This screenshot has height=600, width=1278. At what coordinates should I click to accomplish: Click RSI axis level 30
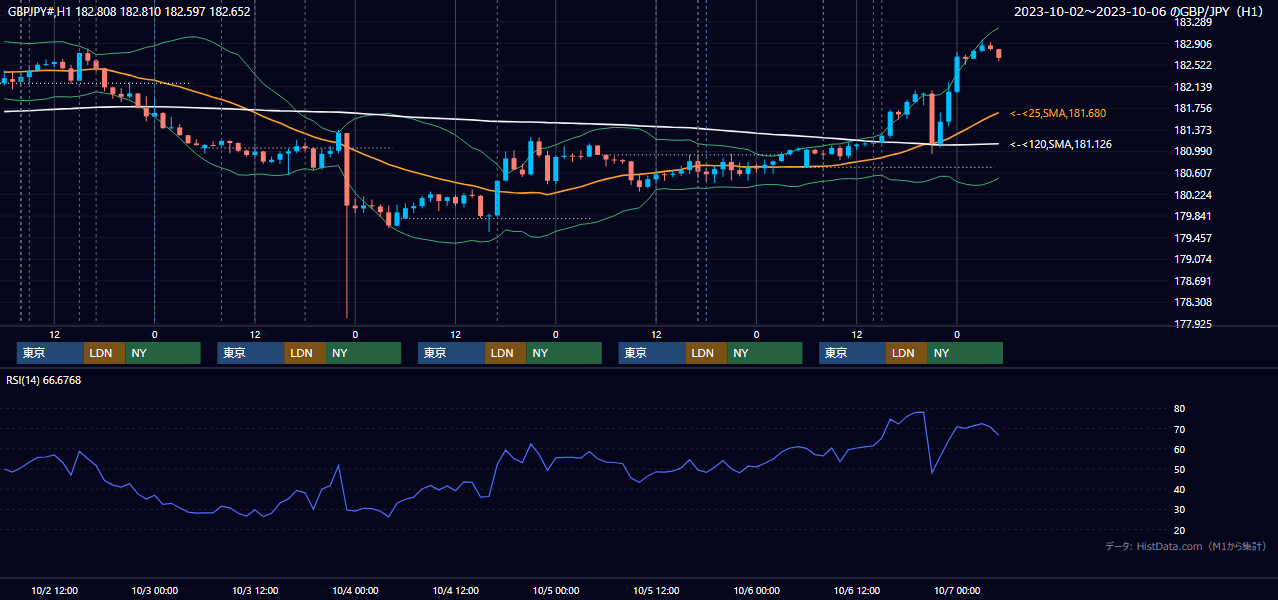(1179, 510)
